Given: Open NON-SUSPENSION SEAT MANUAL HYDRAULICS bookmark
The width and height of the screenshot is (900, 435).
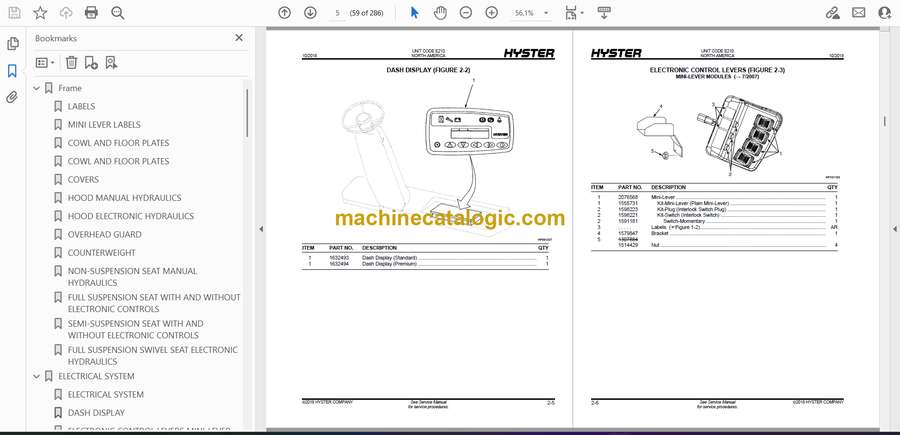Looking at the screenshot, I should tap(132, 277).
